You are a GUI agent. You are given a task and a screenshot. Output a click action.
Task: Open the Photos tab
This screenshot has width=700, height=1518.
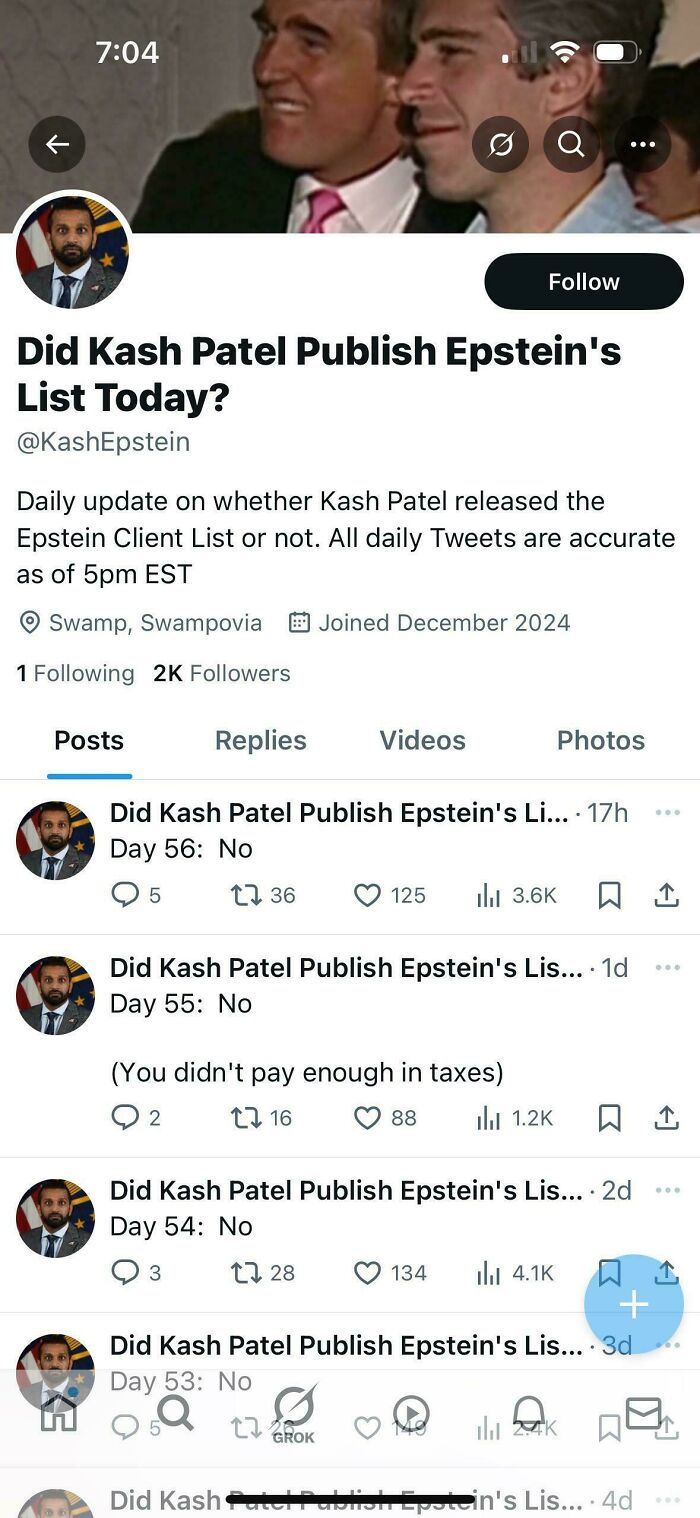(600, 740)
